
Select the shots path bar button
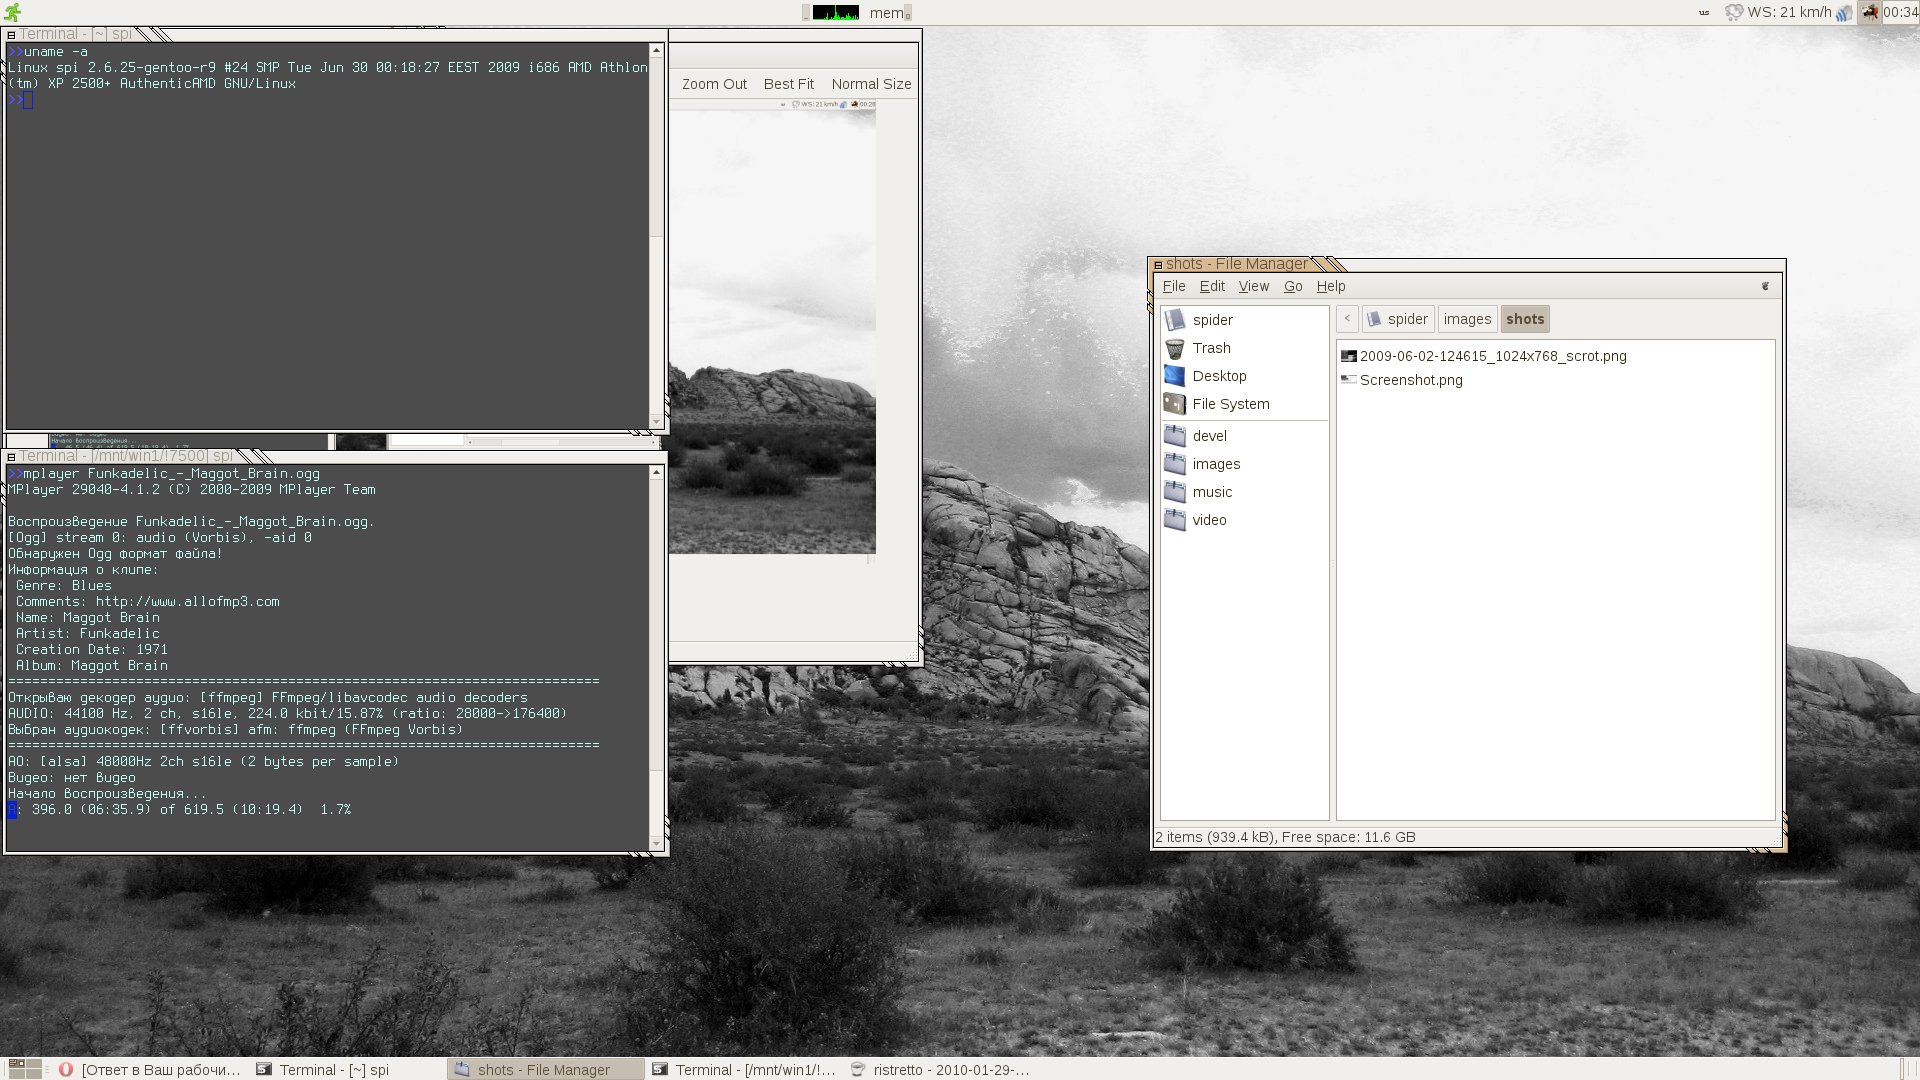(1525, 319)
